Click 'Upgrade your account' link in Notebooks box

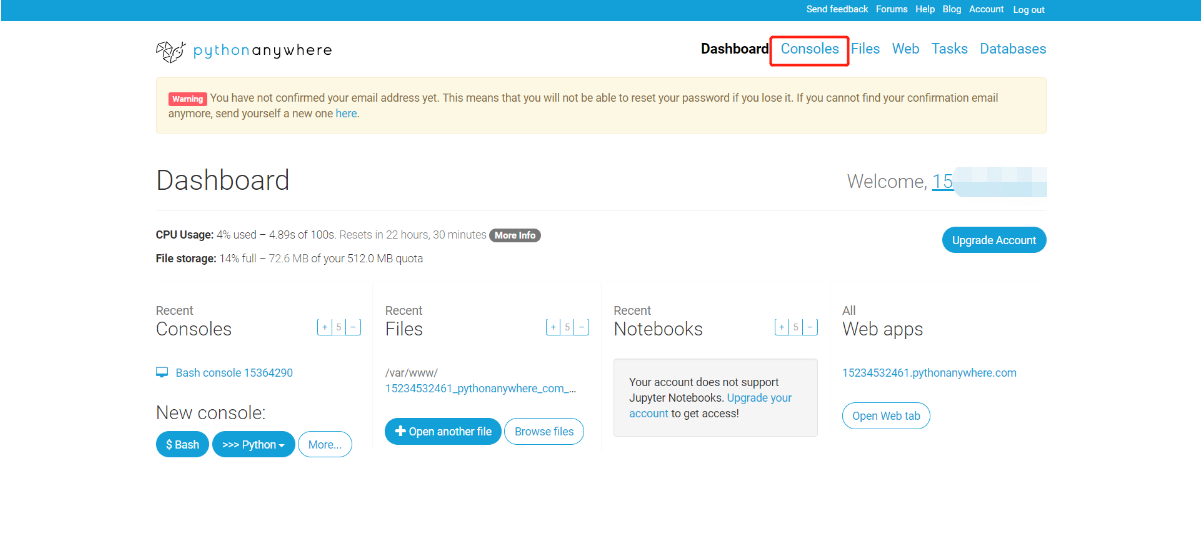710,405
